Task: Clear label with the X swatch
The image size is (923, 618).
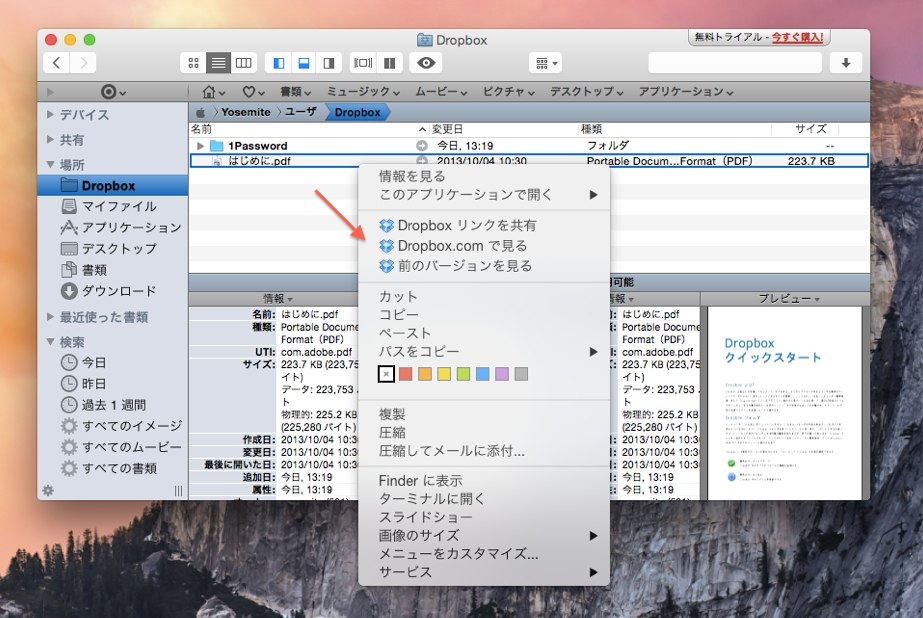Action: tap(386, 374)
